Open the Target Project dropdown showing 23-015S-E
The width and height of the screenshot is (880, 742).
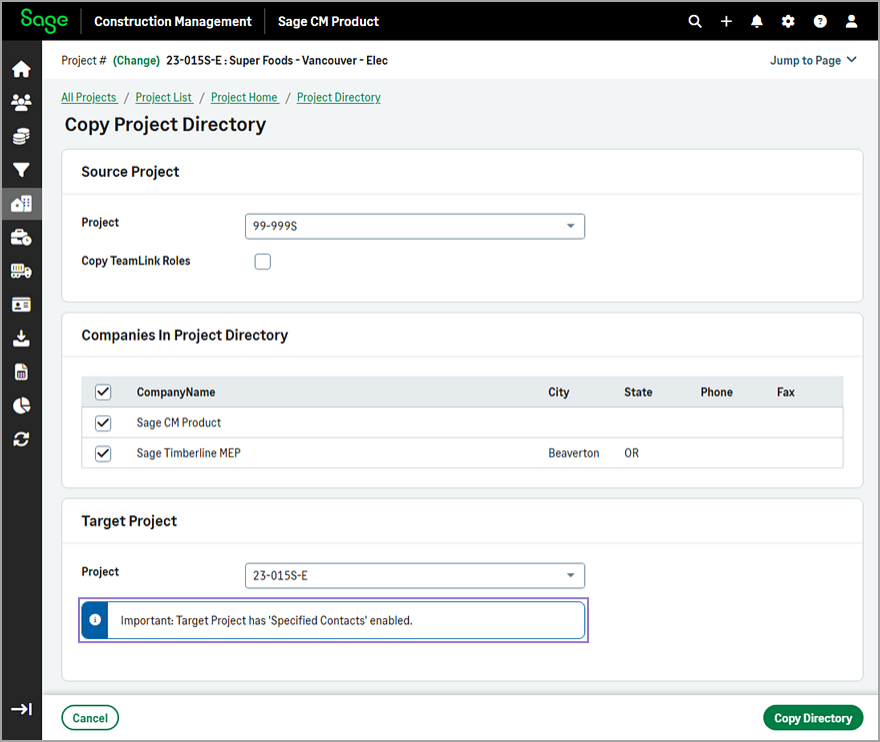415,576
